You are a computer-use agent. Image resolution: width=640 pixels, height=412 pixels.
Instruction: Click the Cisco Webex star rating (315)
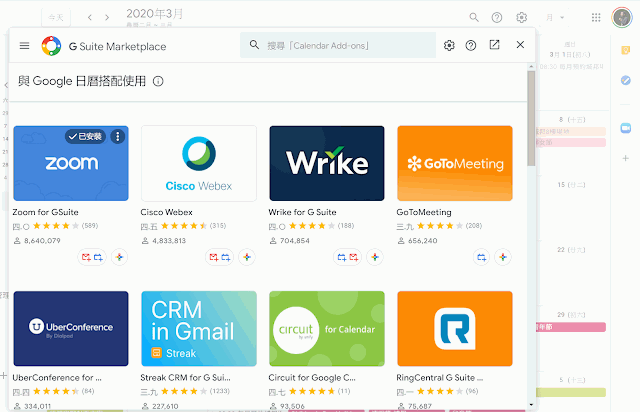tap(183, 226)
